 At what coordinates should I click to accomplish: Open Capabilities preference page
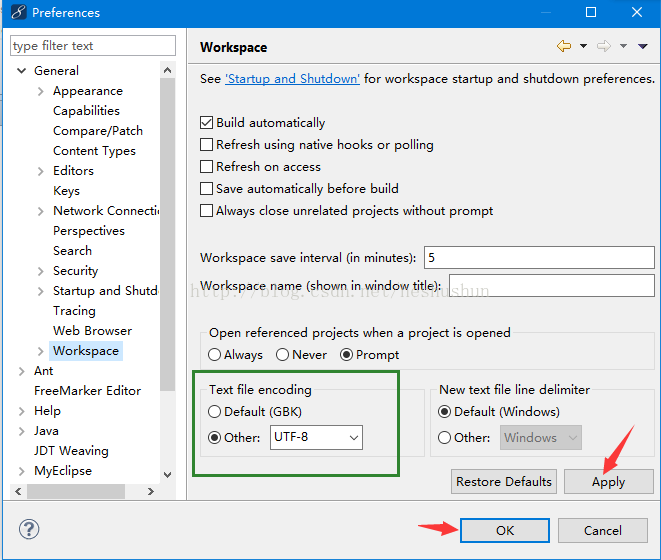(x=86, y=111)
